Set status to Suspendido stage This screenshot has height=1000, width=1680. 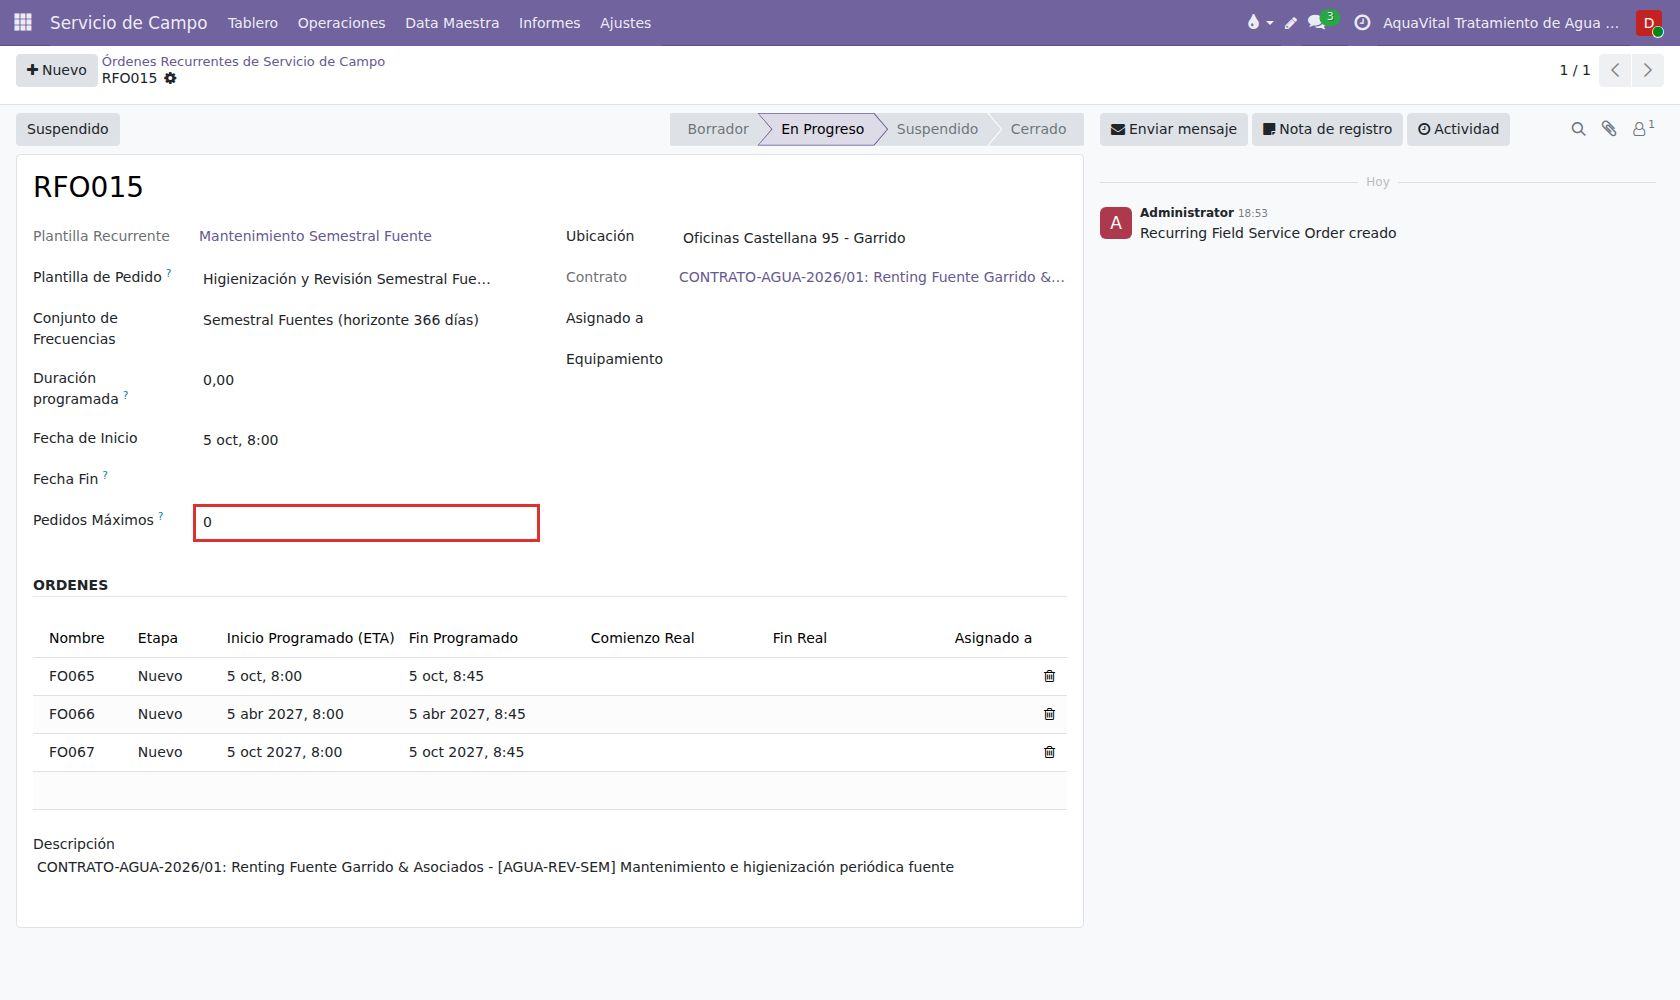pos(937,129)
